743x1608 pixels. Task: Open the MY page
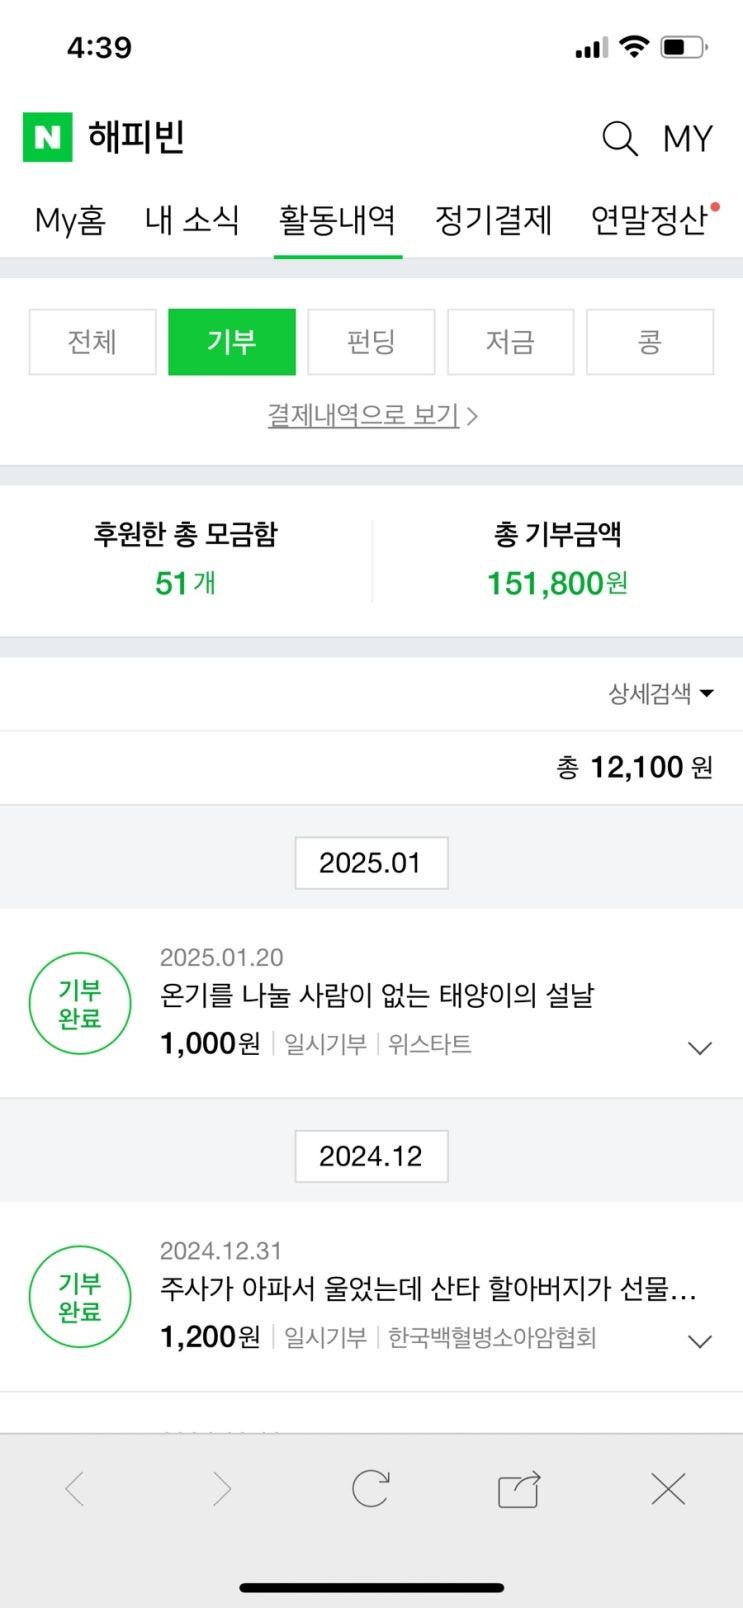688,138
